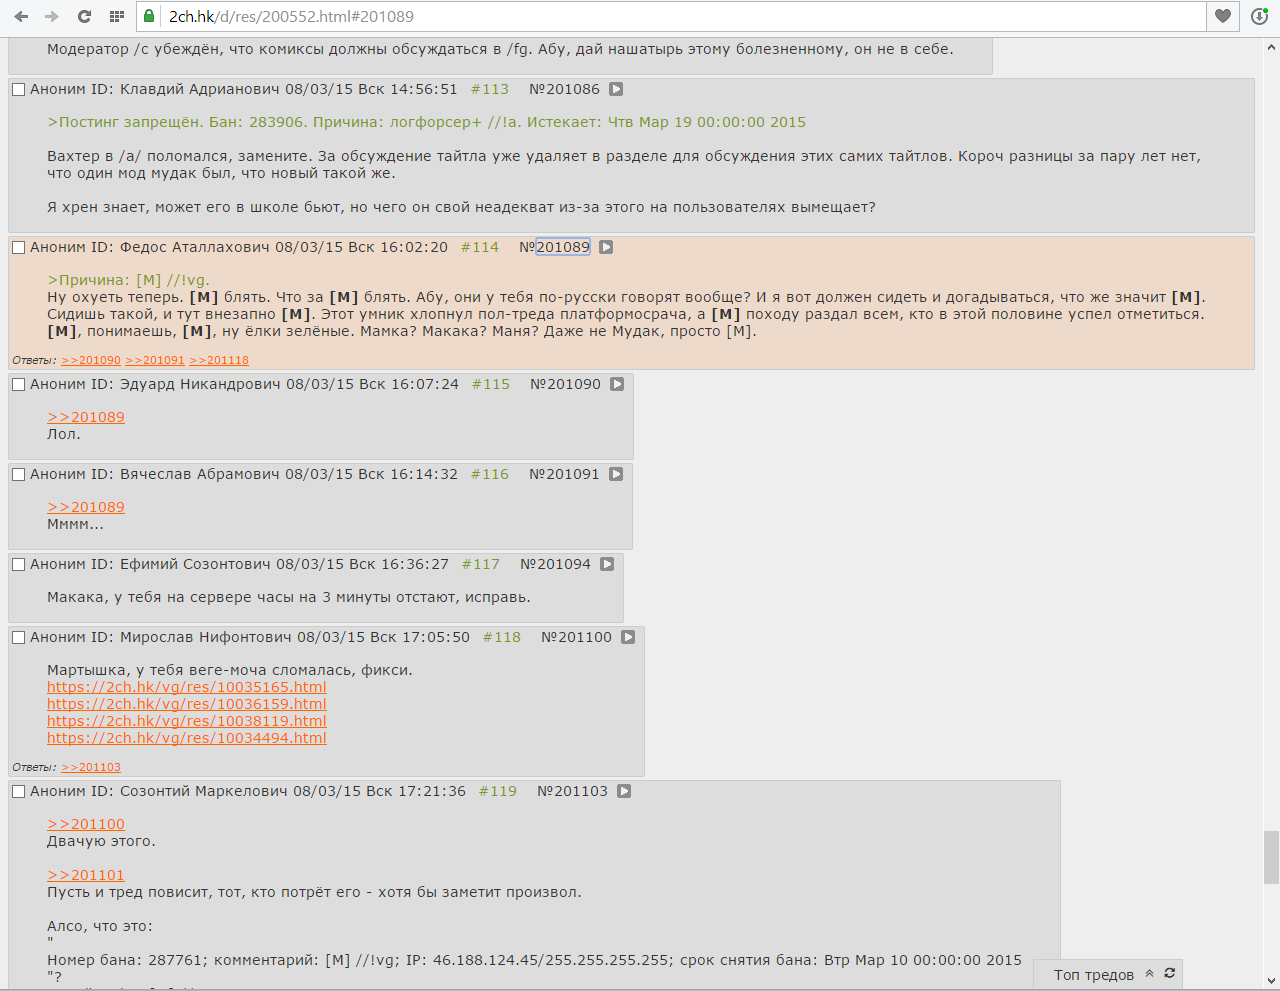Viewport: 1280px width, 991px height.
Task: Click the post counter #115
Action: click(x=491, y=384)
